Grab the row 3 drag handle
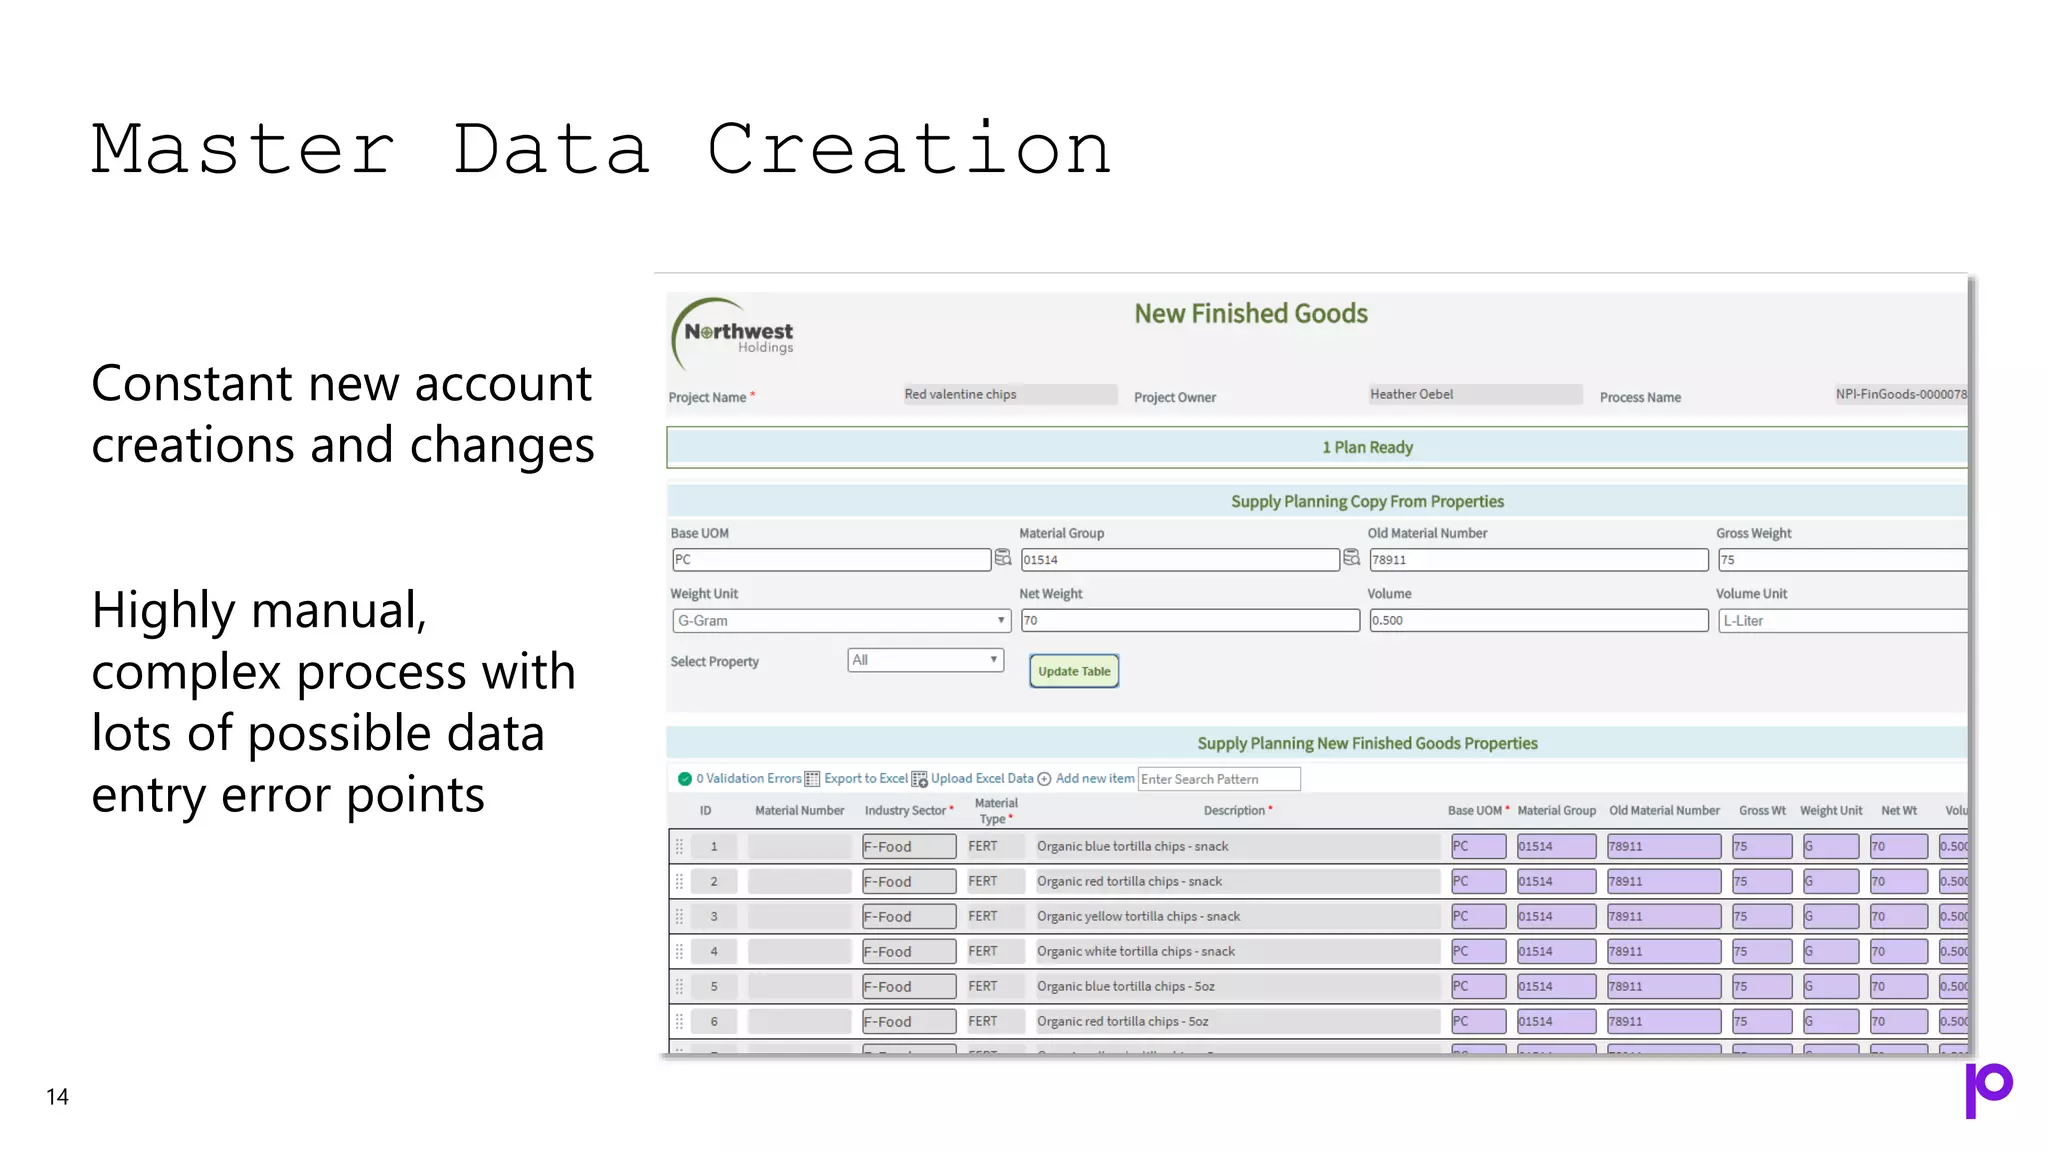Image resolution: width=2048 pixels, height=1152 pixels. [679, 917]
